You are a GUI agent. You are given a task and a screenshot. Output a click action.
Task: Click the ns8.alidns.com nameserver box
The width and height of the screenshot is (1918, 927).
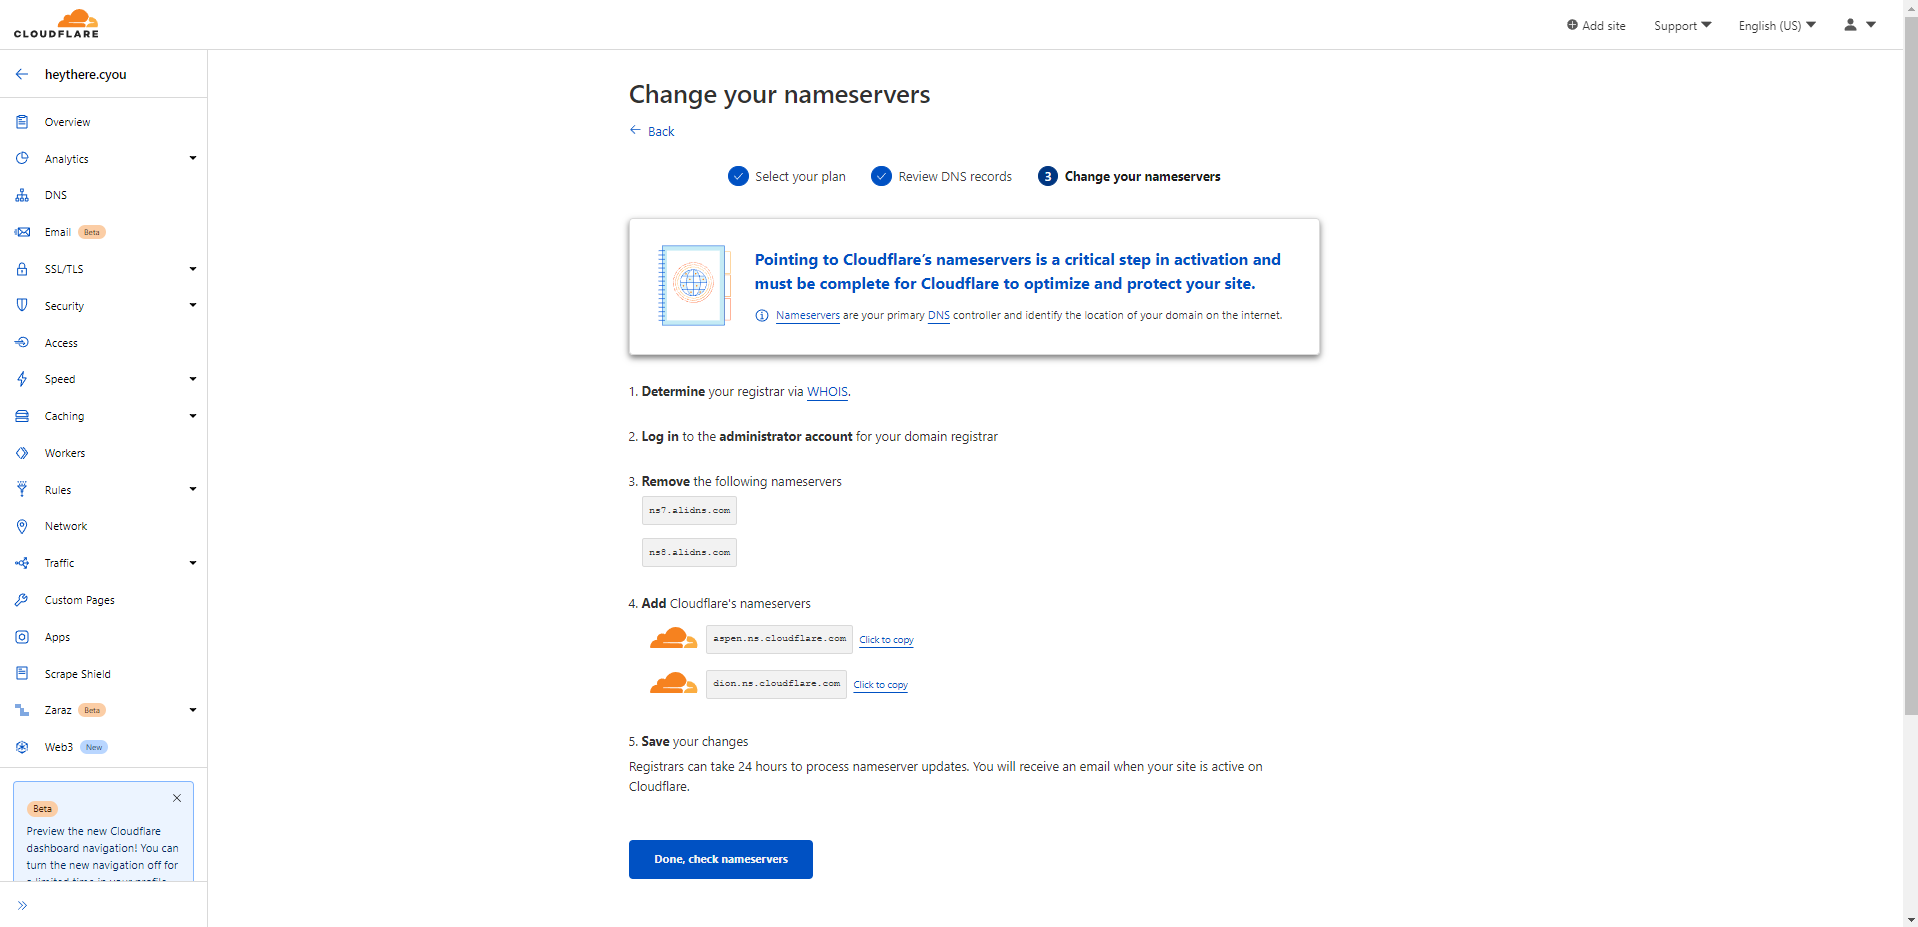point(689,552)
